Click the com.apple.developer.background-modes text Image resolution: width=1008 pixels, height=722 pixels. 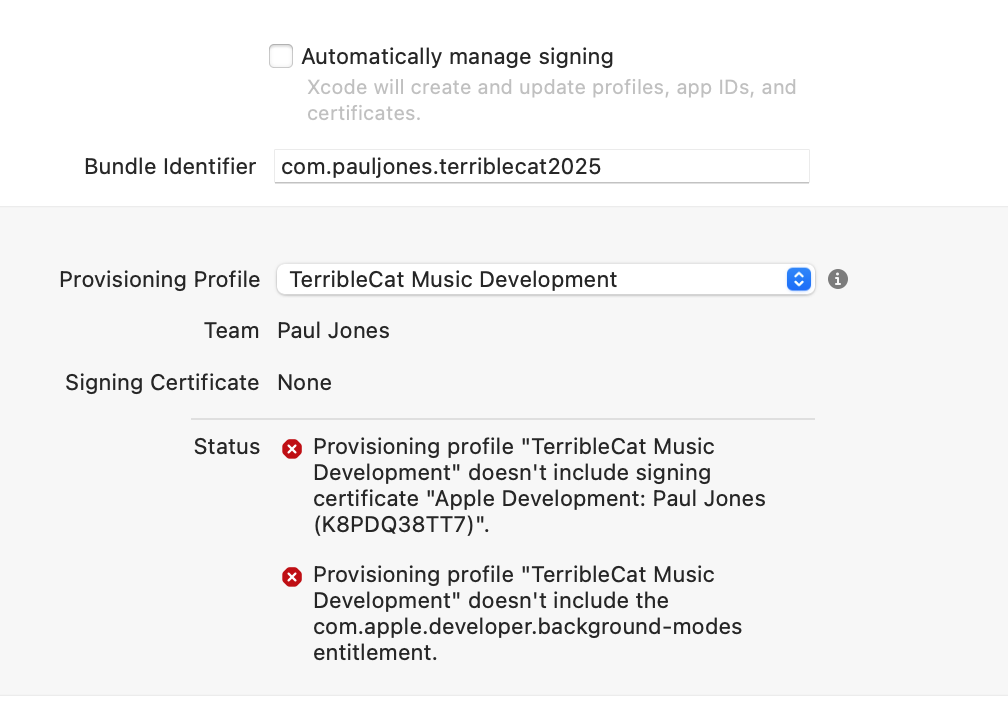click(x=527, y=626)
